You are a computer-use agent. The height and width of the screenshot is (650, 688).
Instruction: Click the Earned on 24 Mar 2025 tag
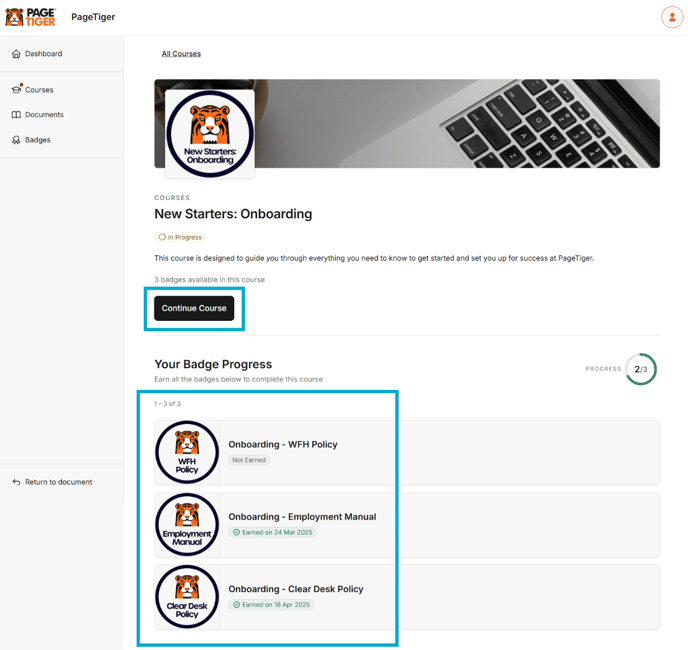click(x=272, y=532)
